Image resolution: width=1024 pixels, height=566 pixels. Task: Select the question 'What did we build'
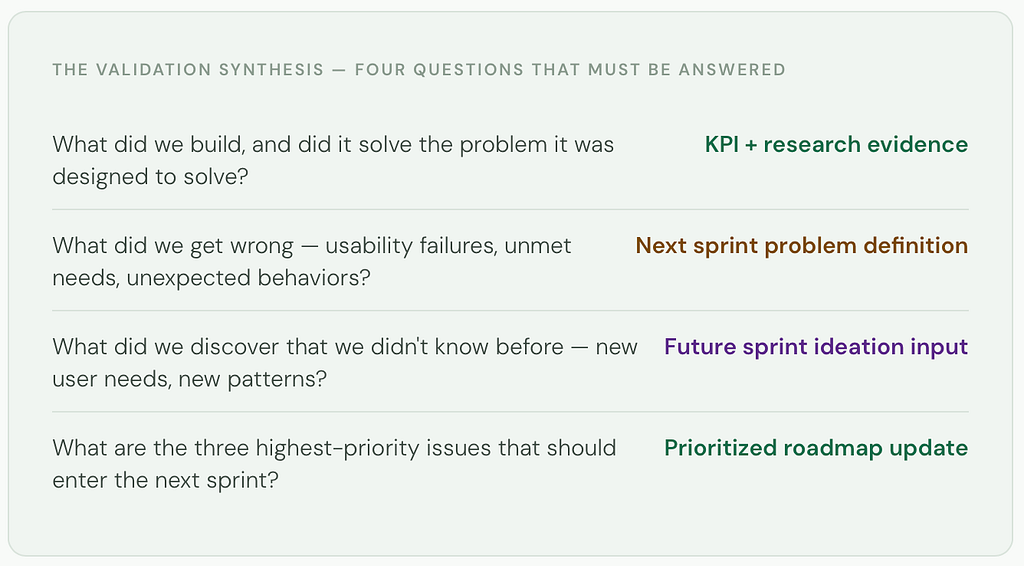point(333,161)
